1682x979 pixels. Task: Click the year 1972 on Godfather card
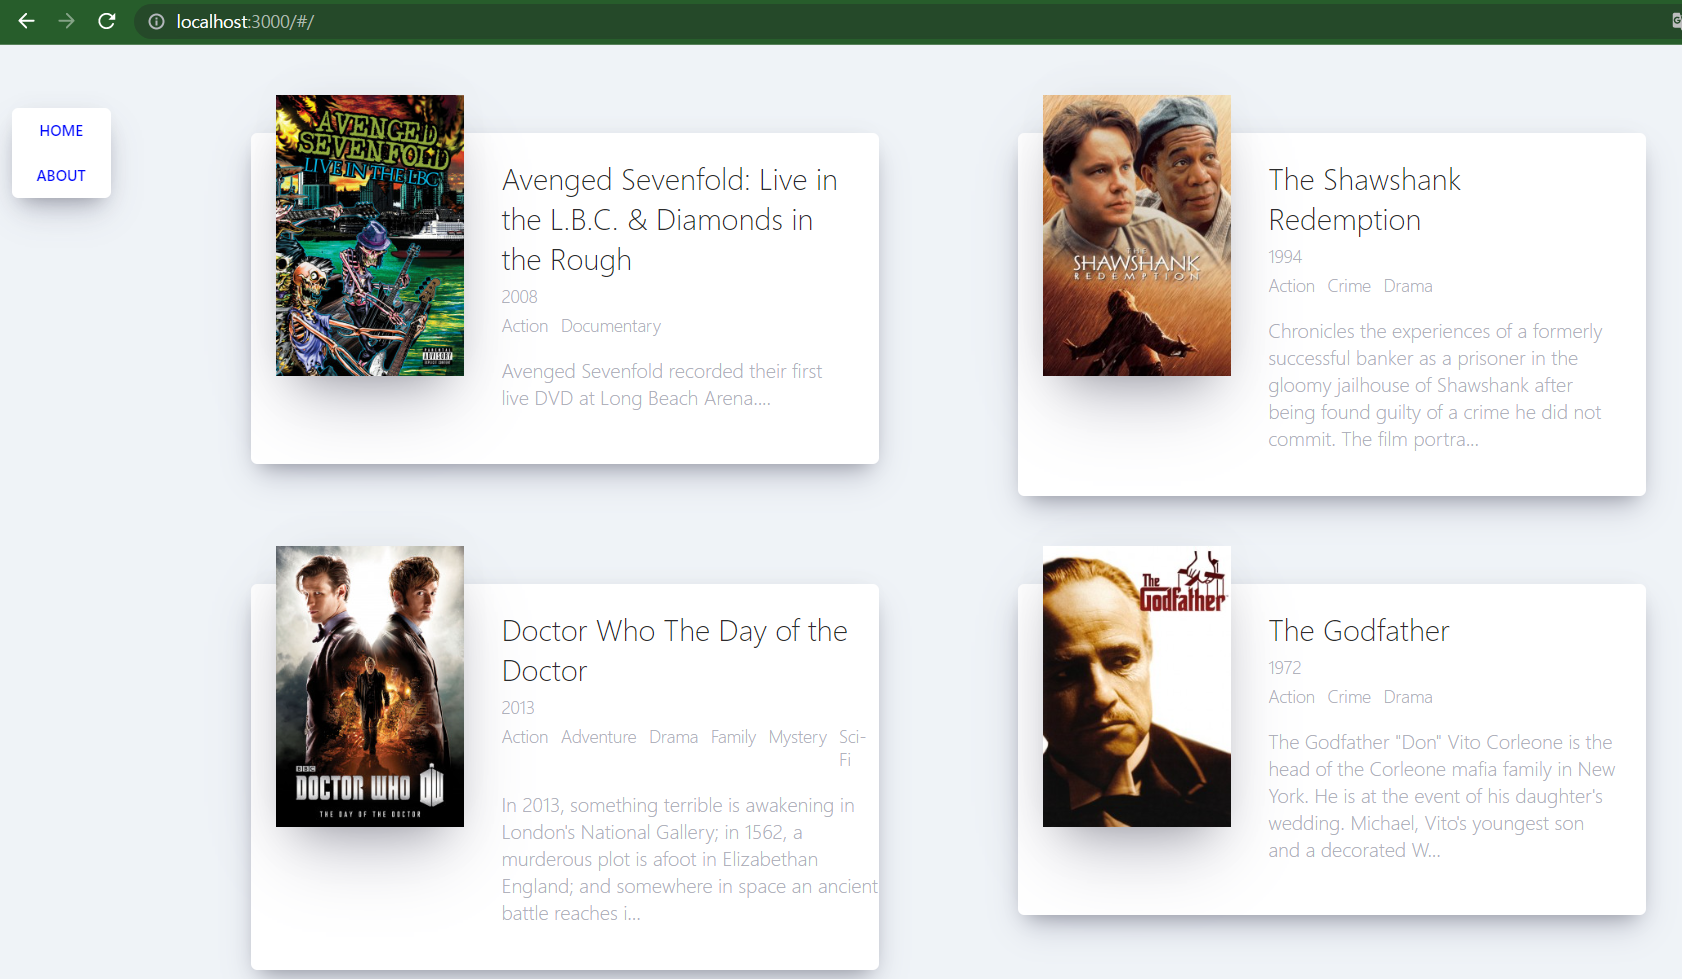pyautogui.click(x=1285, y=668)
